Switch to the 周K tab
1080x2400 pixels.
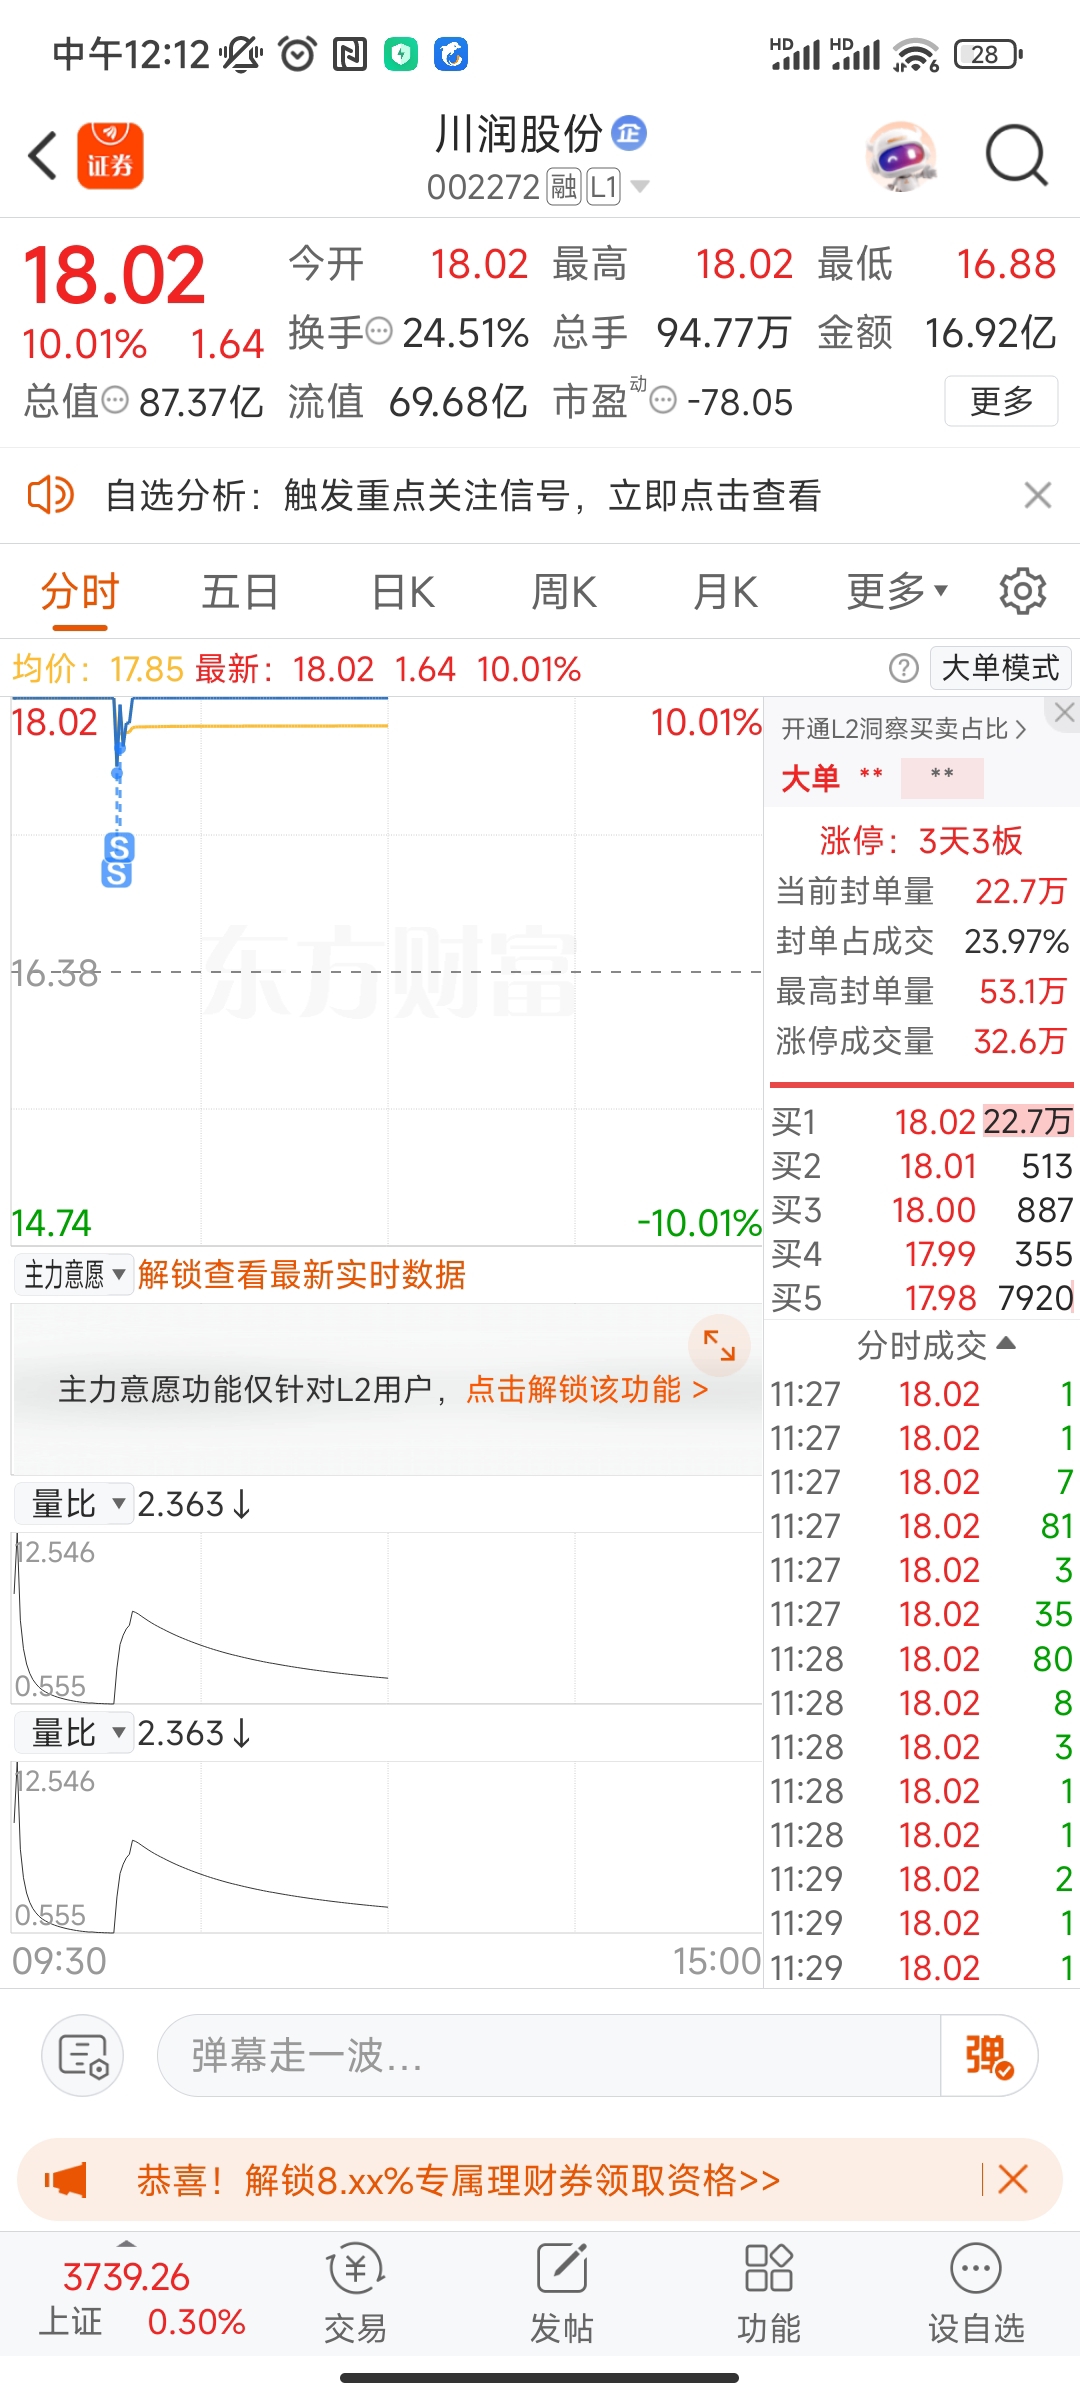(564, 592)
